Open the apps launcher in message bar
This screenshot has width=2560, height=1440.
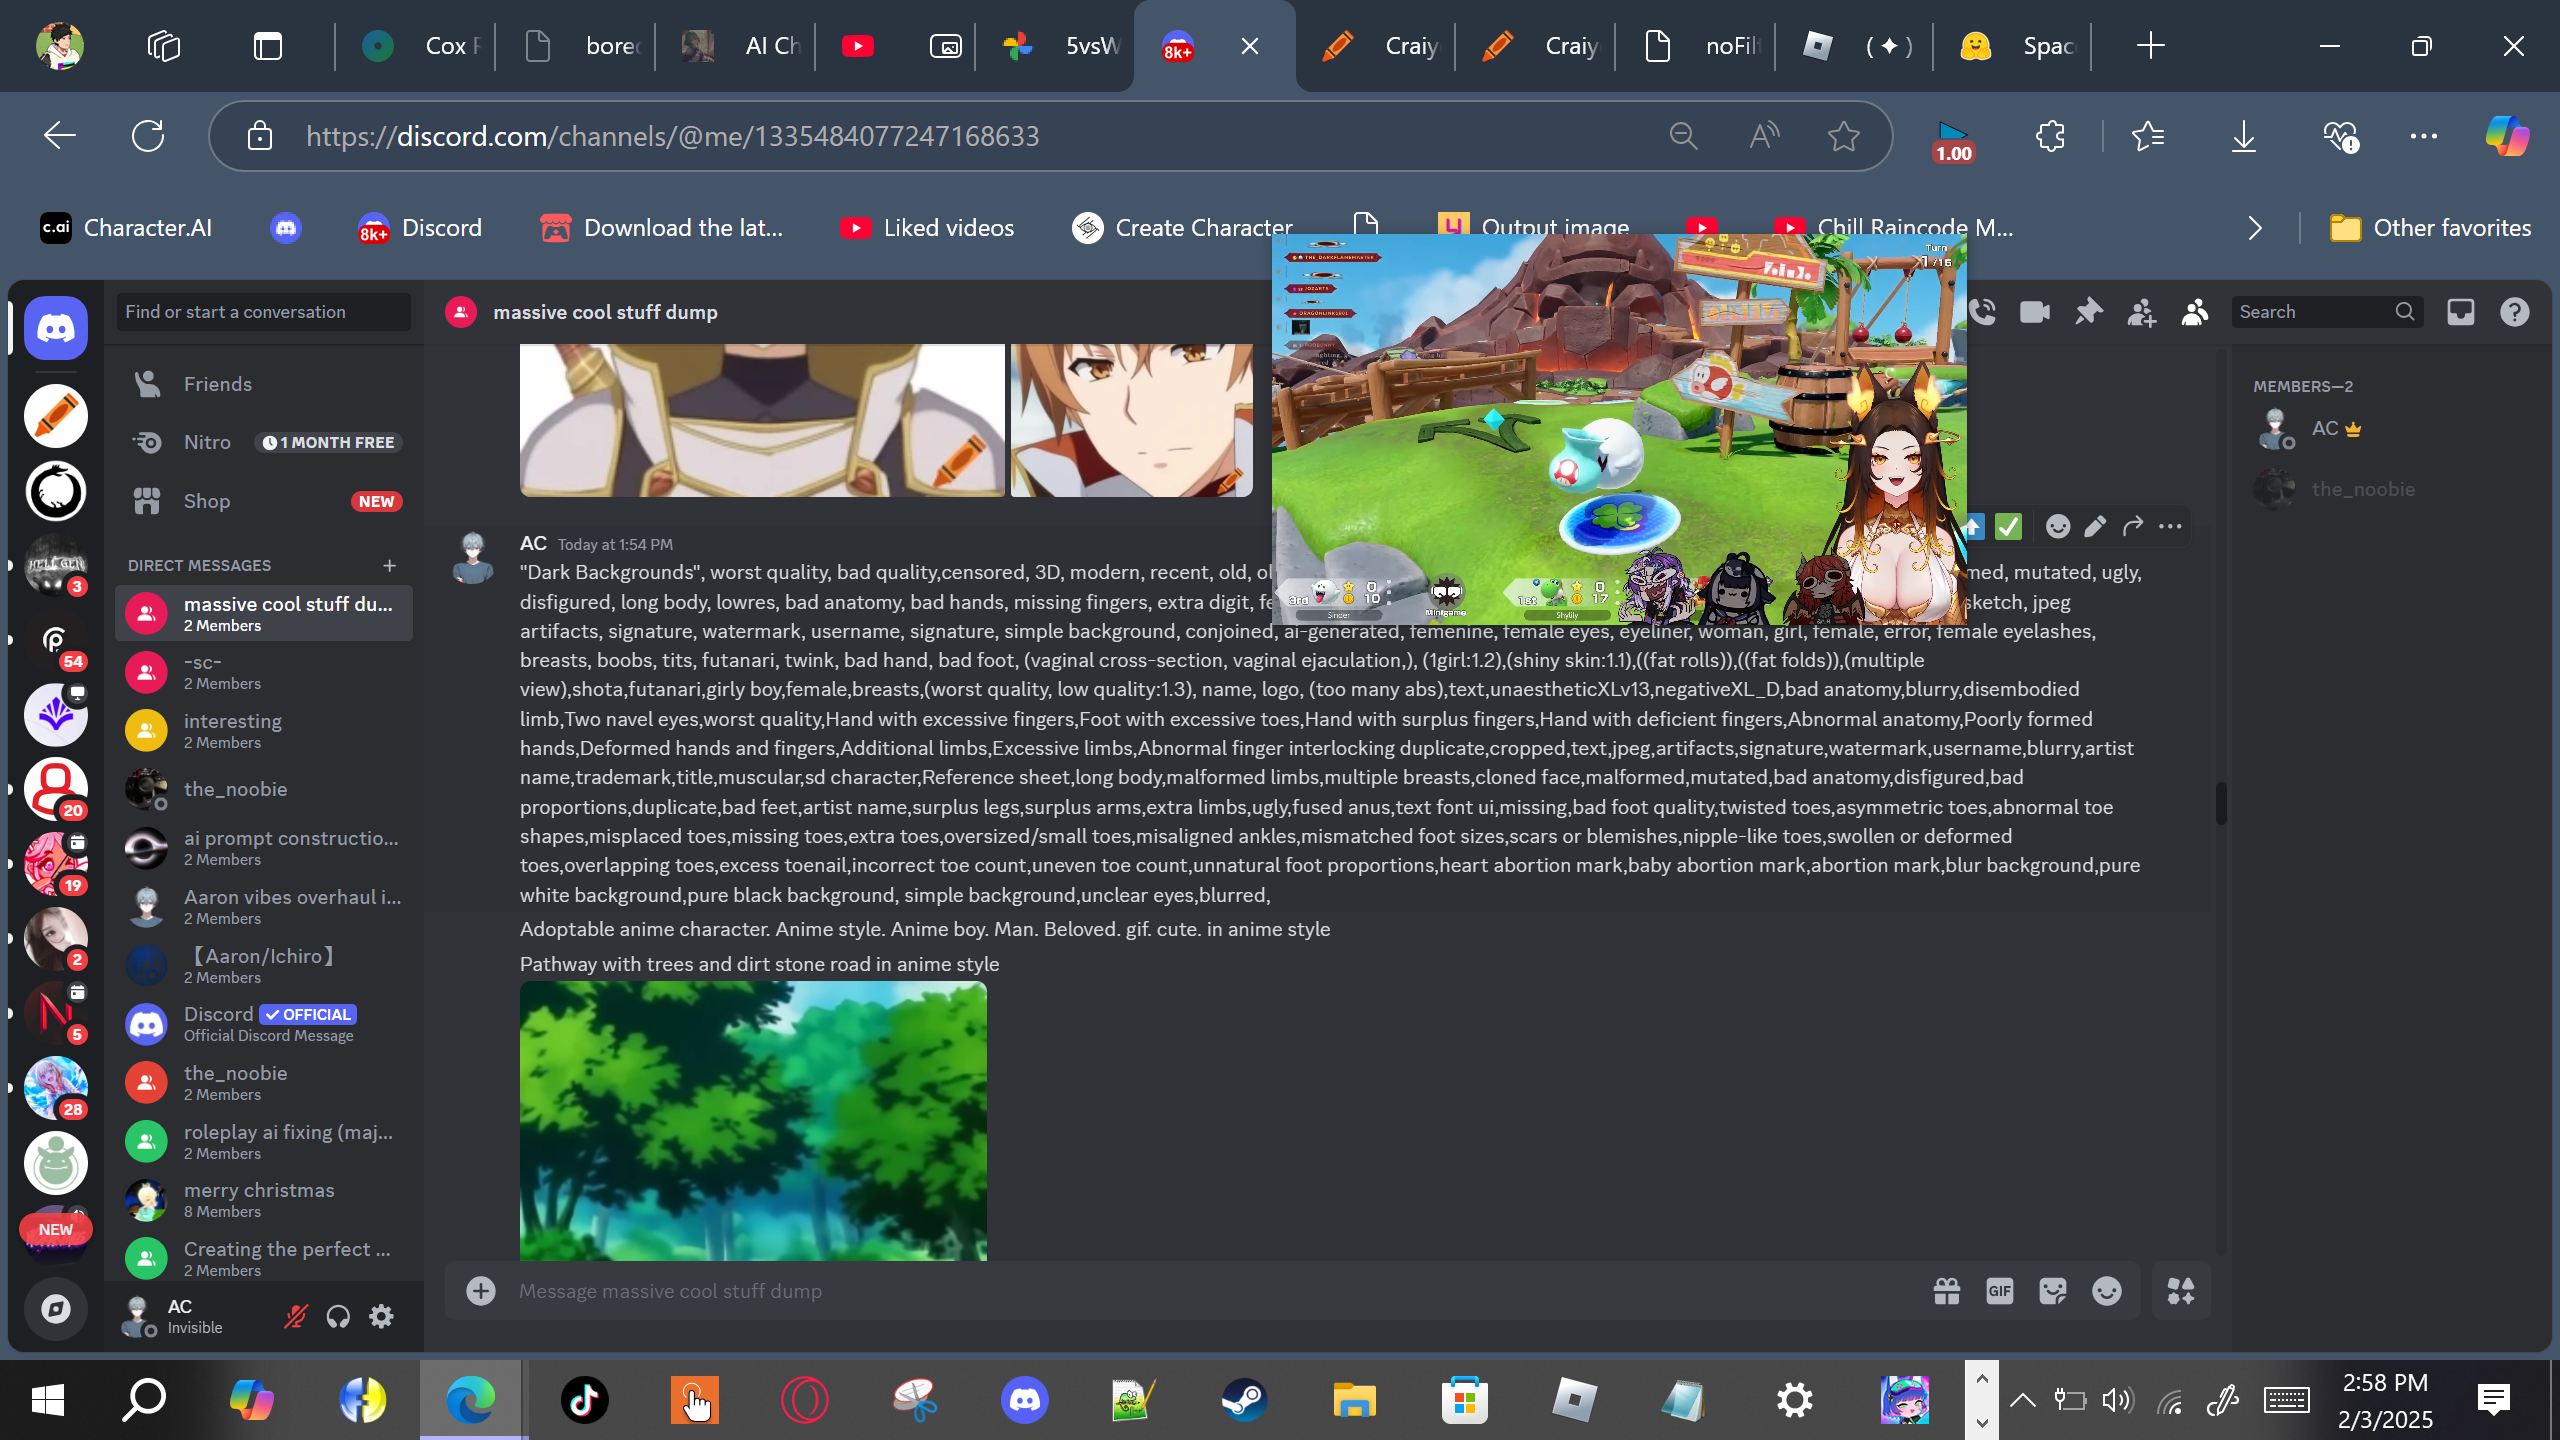click(2181, 1291)
